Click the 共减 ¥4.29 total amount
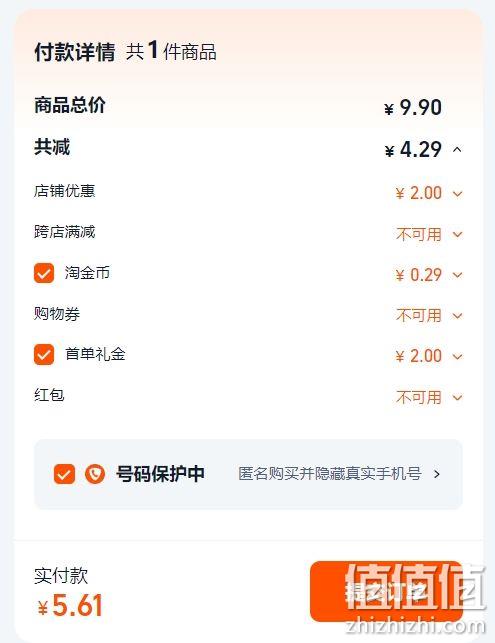This screenshot has width=495, height=643. tap(413, 149)
